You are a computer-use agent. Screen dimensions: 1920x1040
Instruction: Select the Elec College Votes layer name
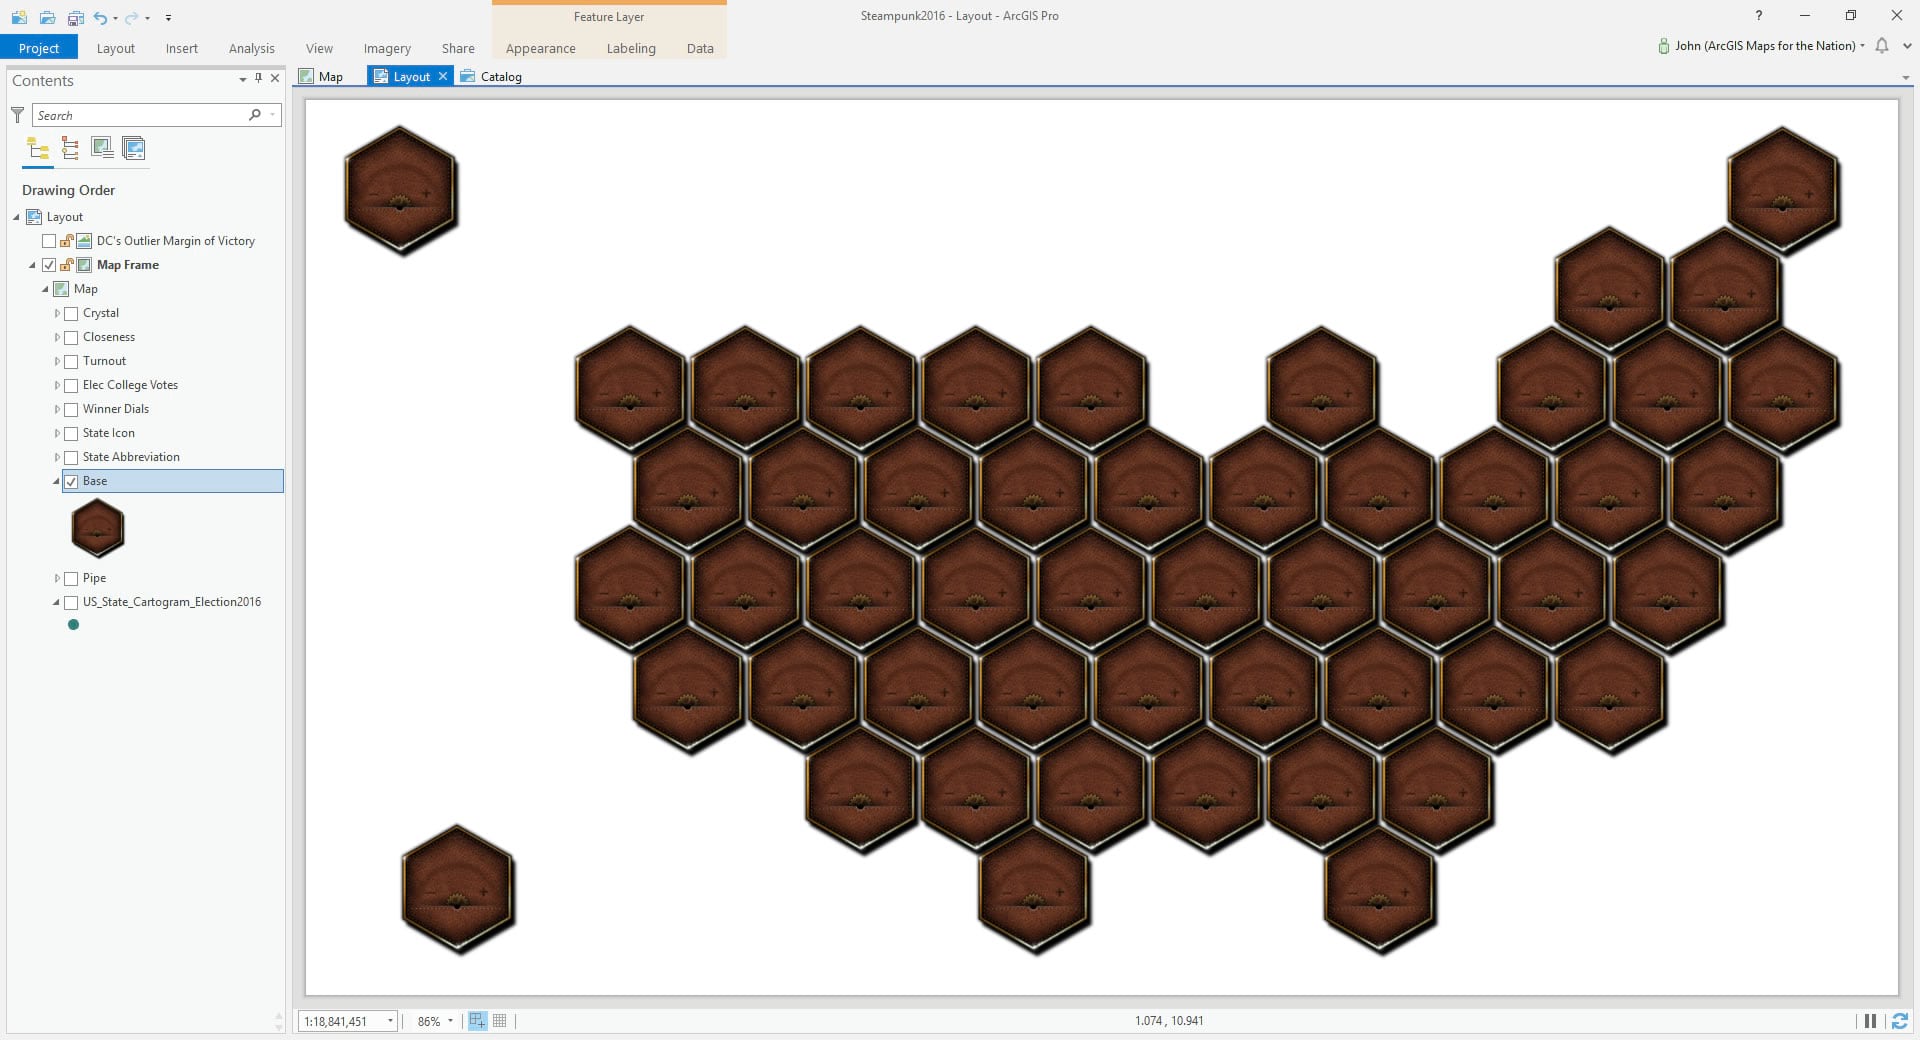(x=130, y=385)
